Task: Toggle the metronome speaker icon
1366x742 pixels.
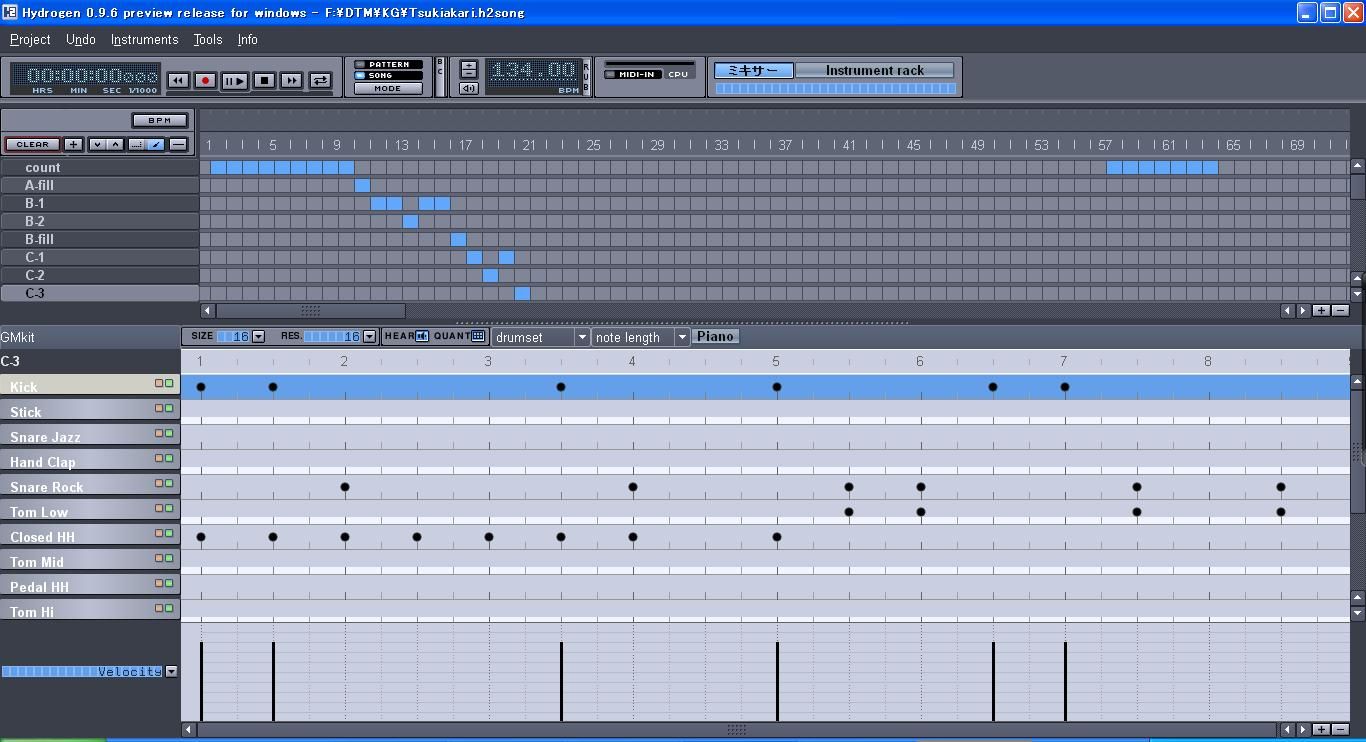Action: click(x=468, y=88)
